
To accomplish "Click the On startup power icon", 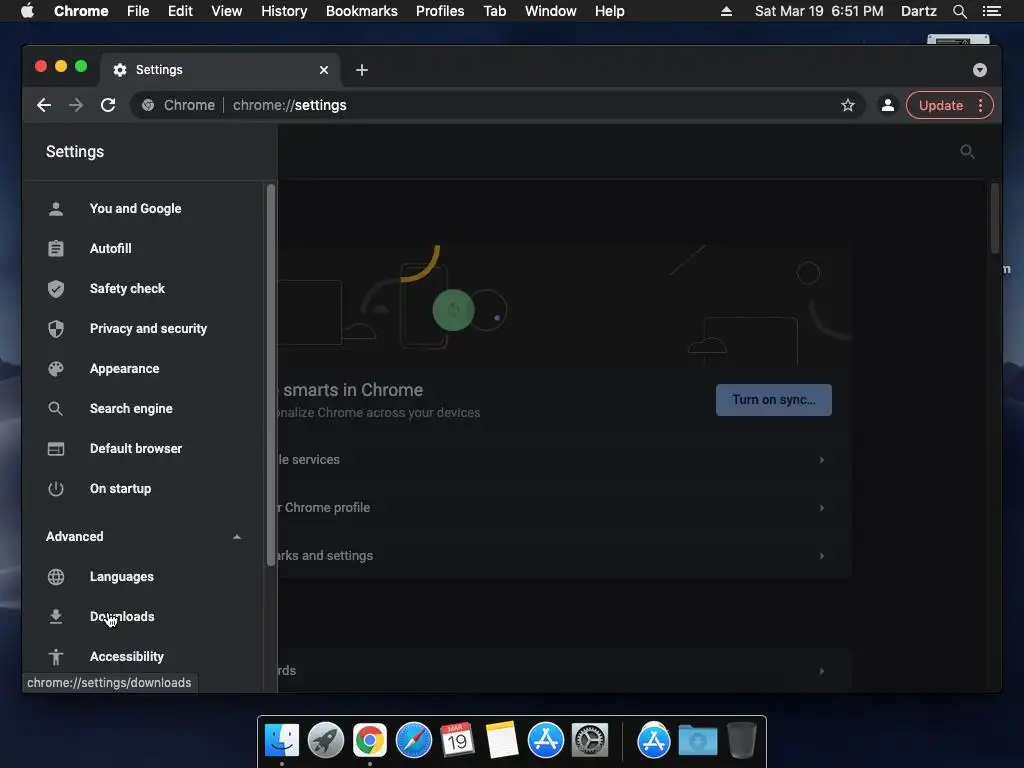I will (x=56, y=488).
